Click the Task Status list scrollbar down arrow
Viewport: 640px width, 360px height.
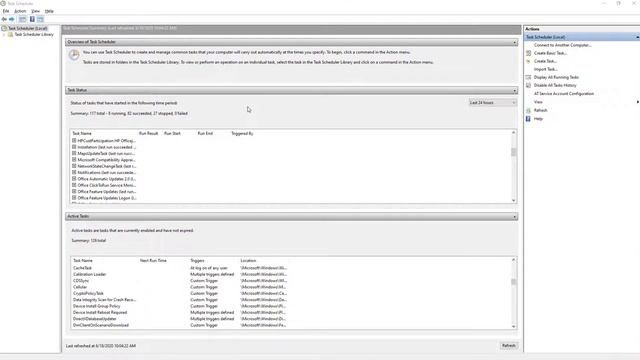(513, 200)
